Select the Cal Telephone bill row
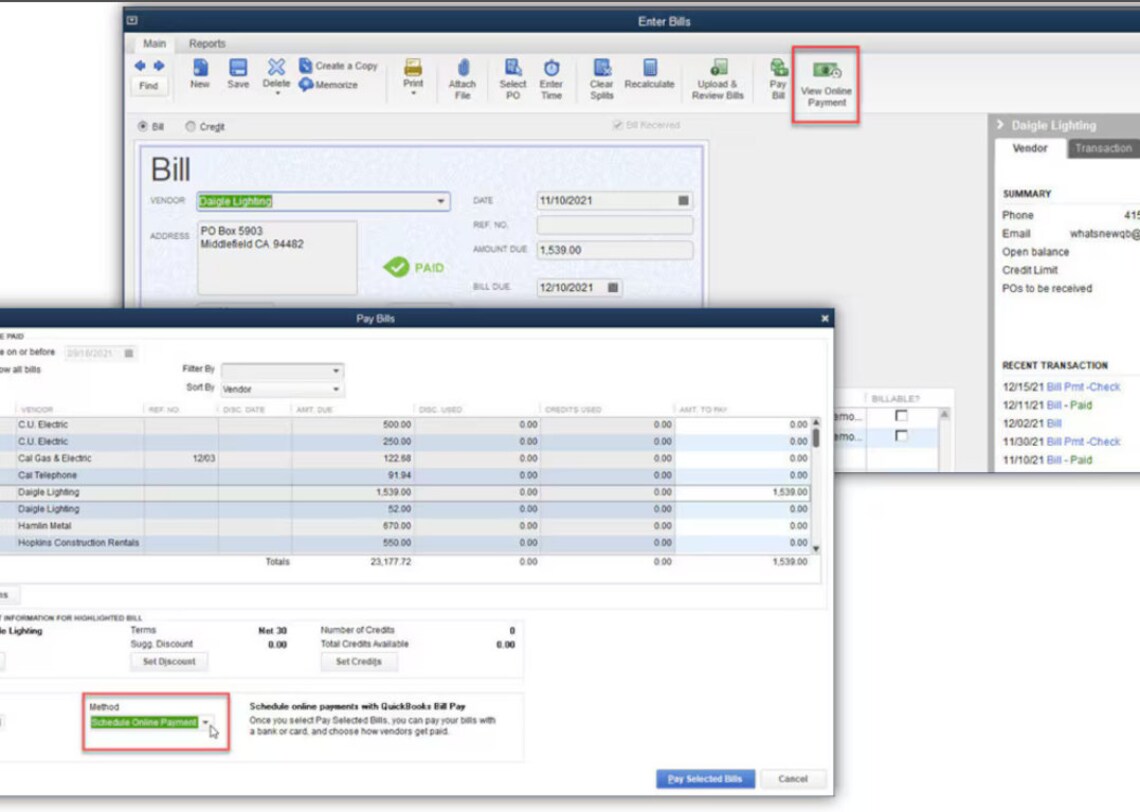Viewport: 1140px width, 812px height. click(404, 475)
